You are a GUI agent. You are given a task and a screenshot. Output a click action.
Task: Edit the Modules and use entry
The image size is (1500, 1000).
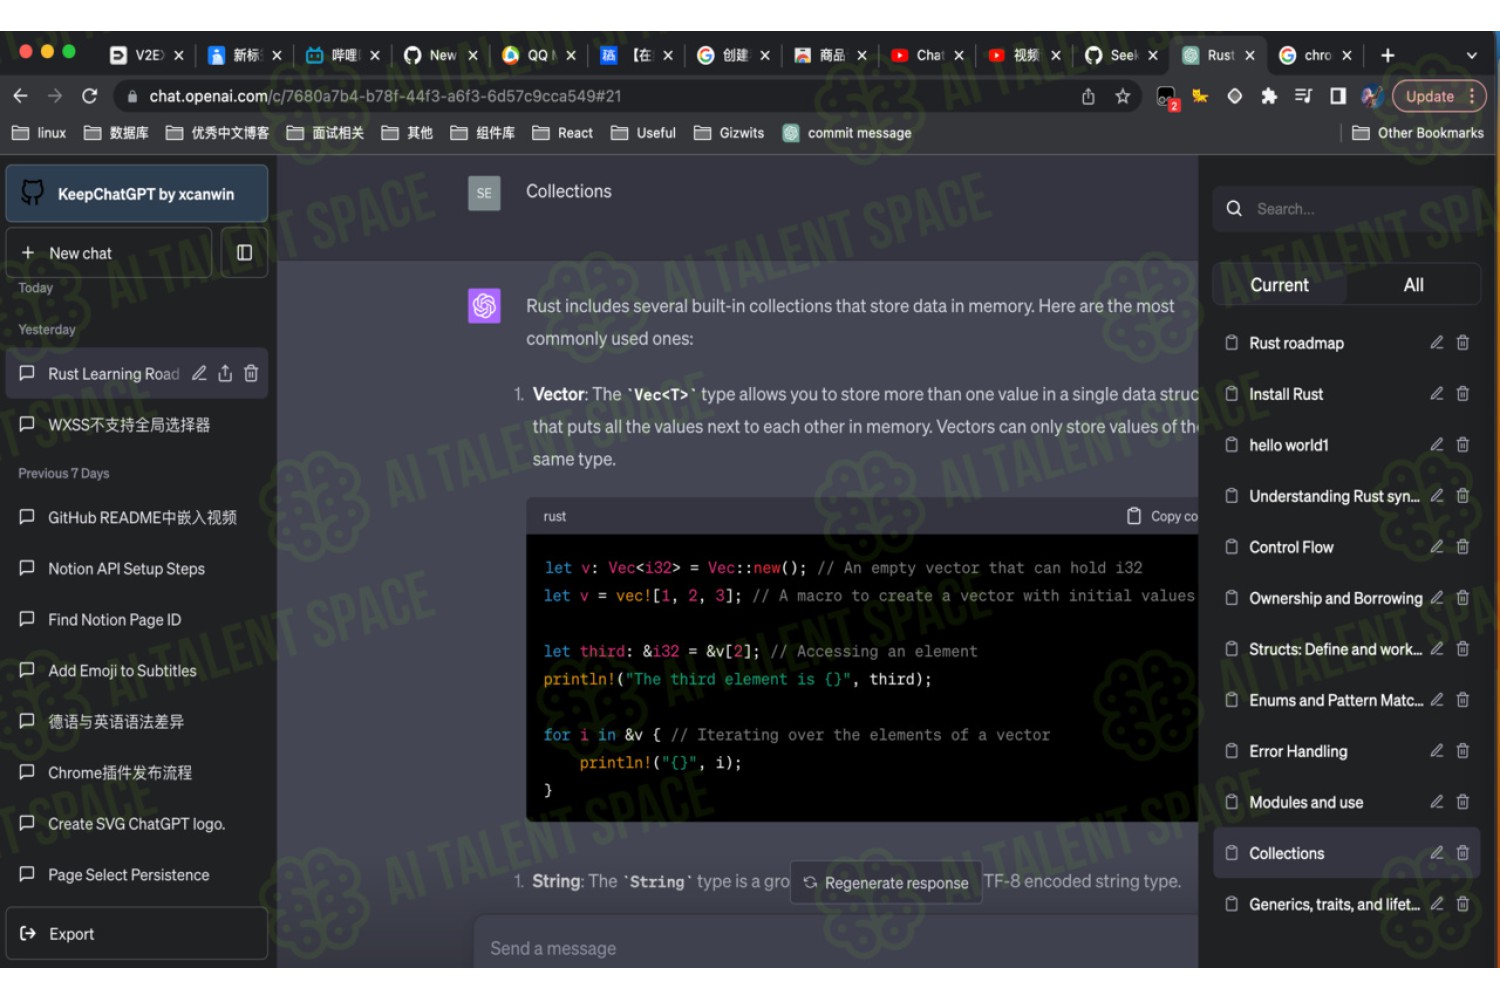point(1437,802)
